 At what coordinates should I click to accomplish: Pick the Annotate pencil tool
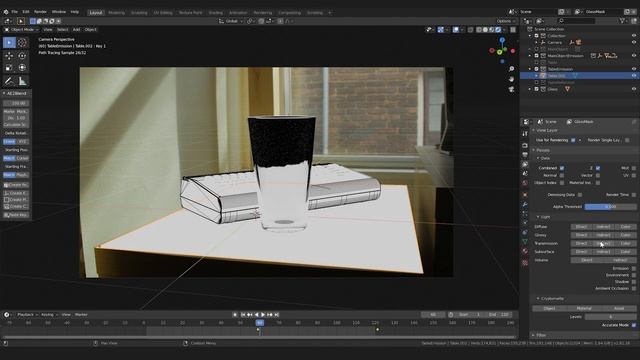9,81
